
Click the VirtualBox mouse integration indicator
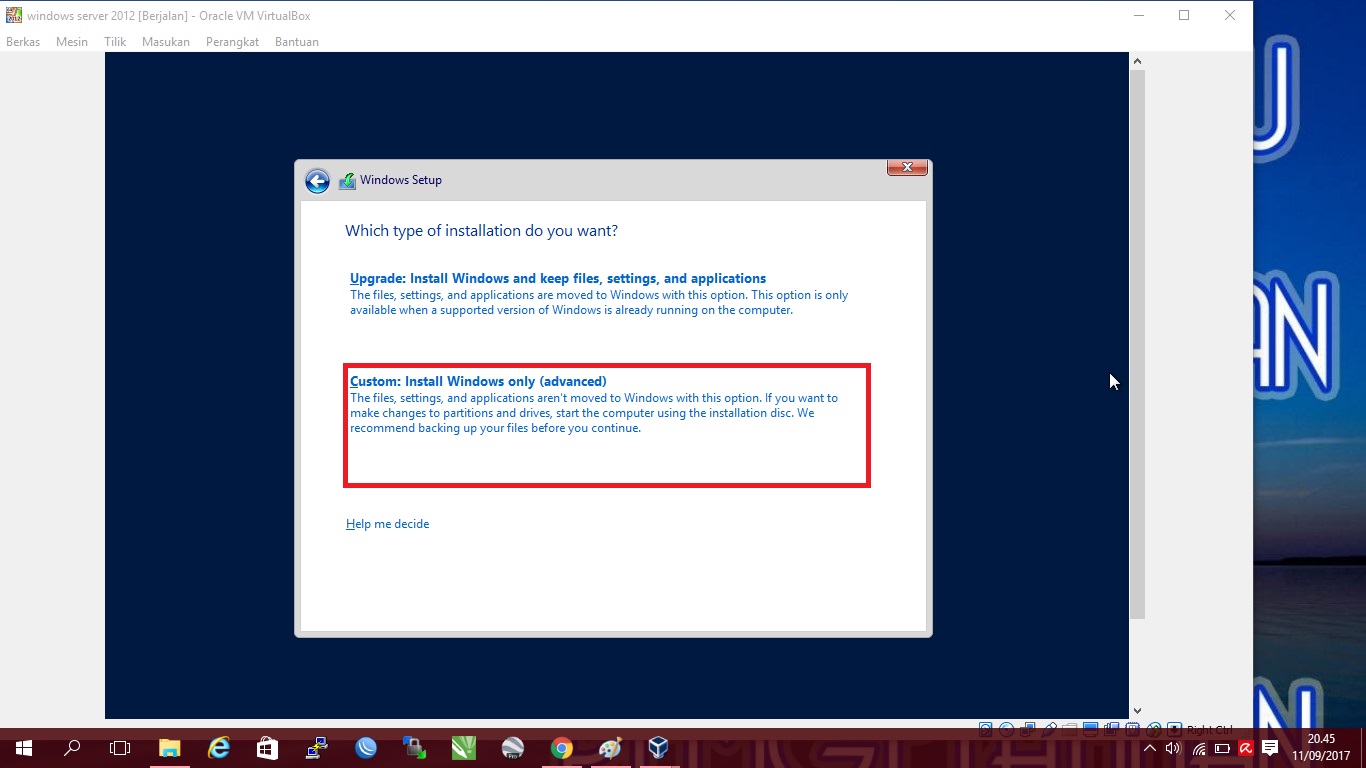[1154, 729]
